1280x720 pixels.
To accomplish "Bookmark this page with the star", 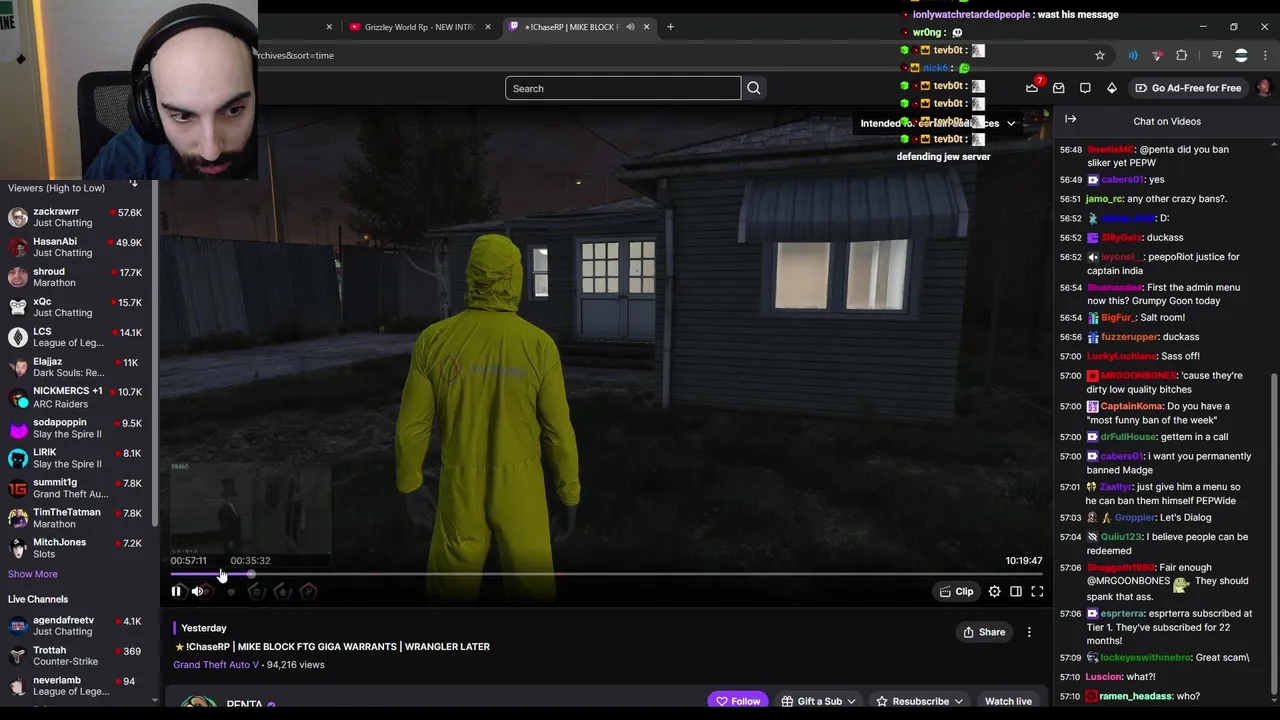I will point(1100,55).
